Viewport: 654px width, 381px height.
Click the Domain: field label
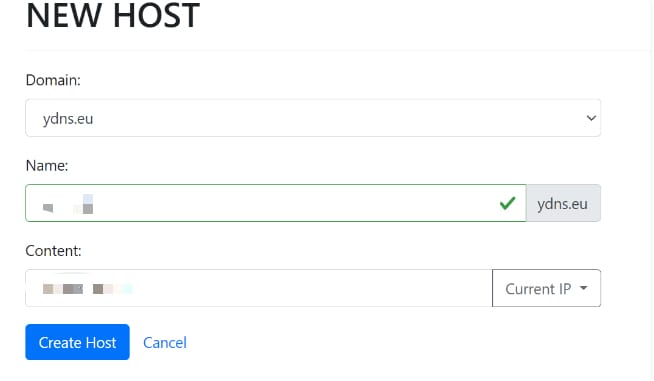point(53,80)
